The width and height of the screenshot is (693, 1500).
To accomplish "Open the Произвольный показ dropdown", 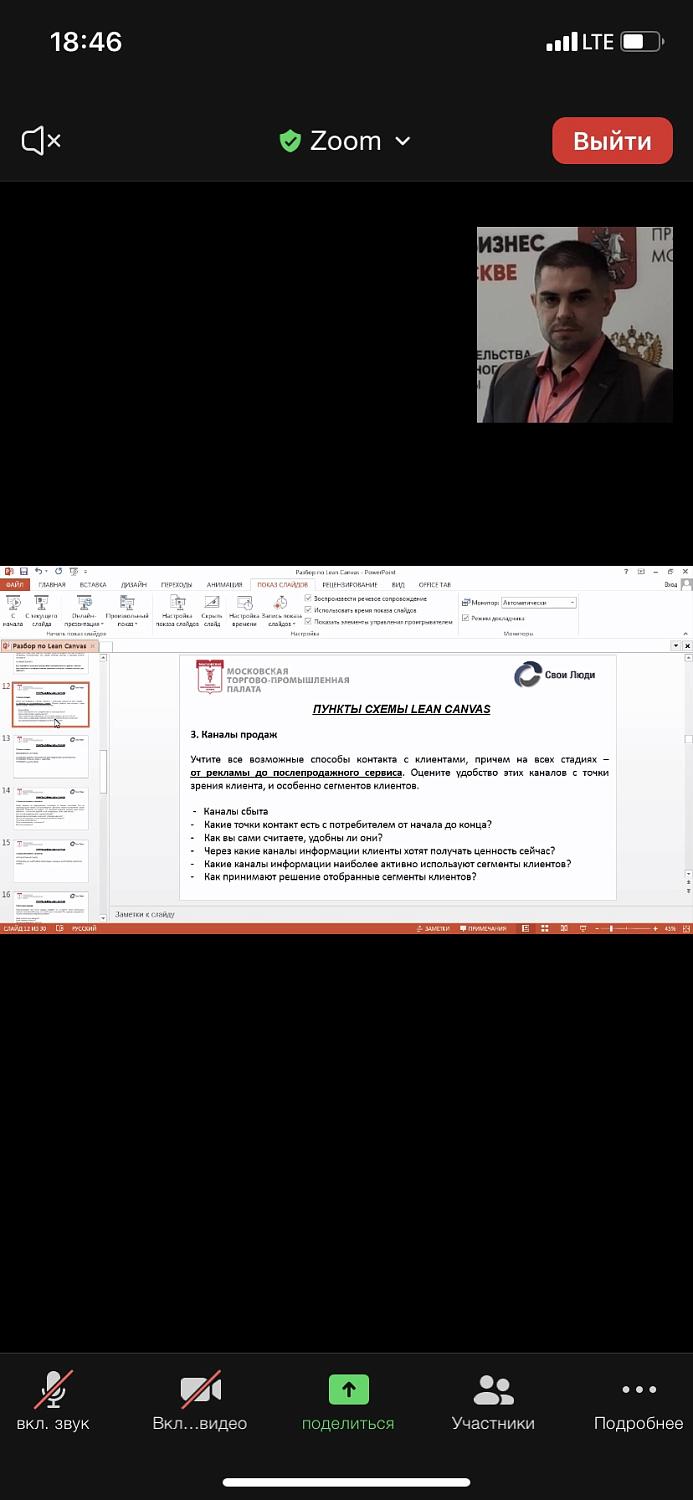I will pyautogui.click(x=127, y=611).
